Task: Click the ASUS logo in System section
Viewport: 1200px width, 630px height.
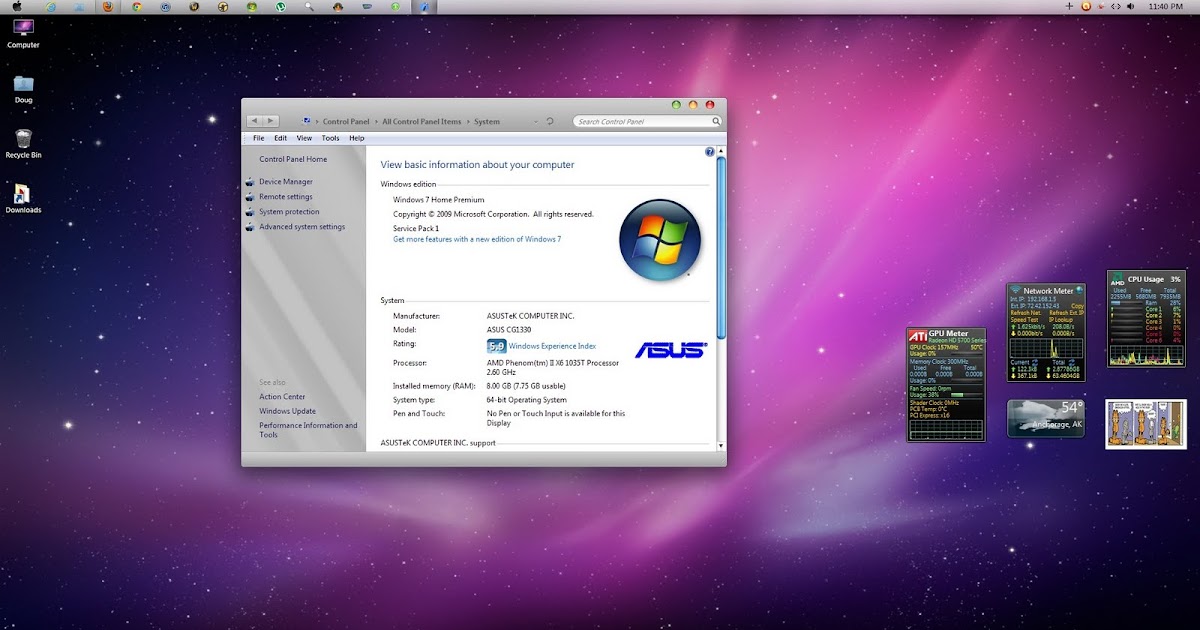Action: tap(671, 350)
